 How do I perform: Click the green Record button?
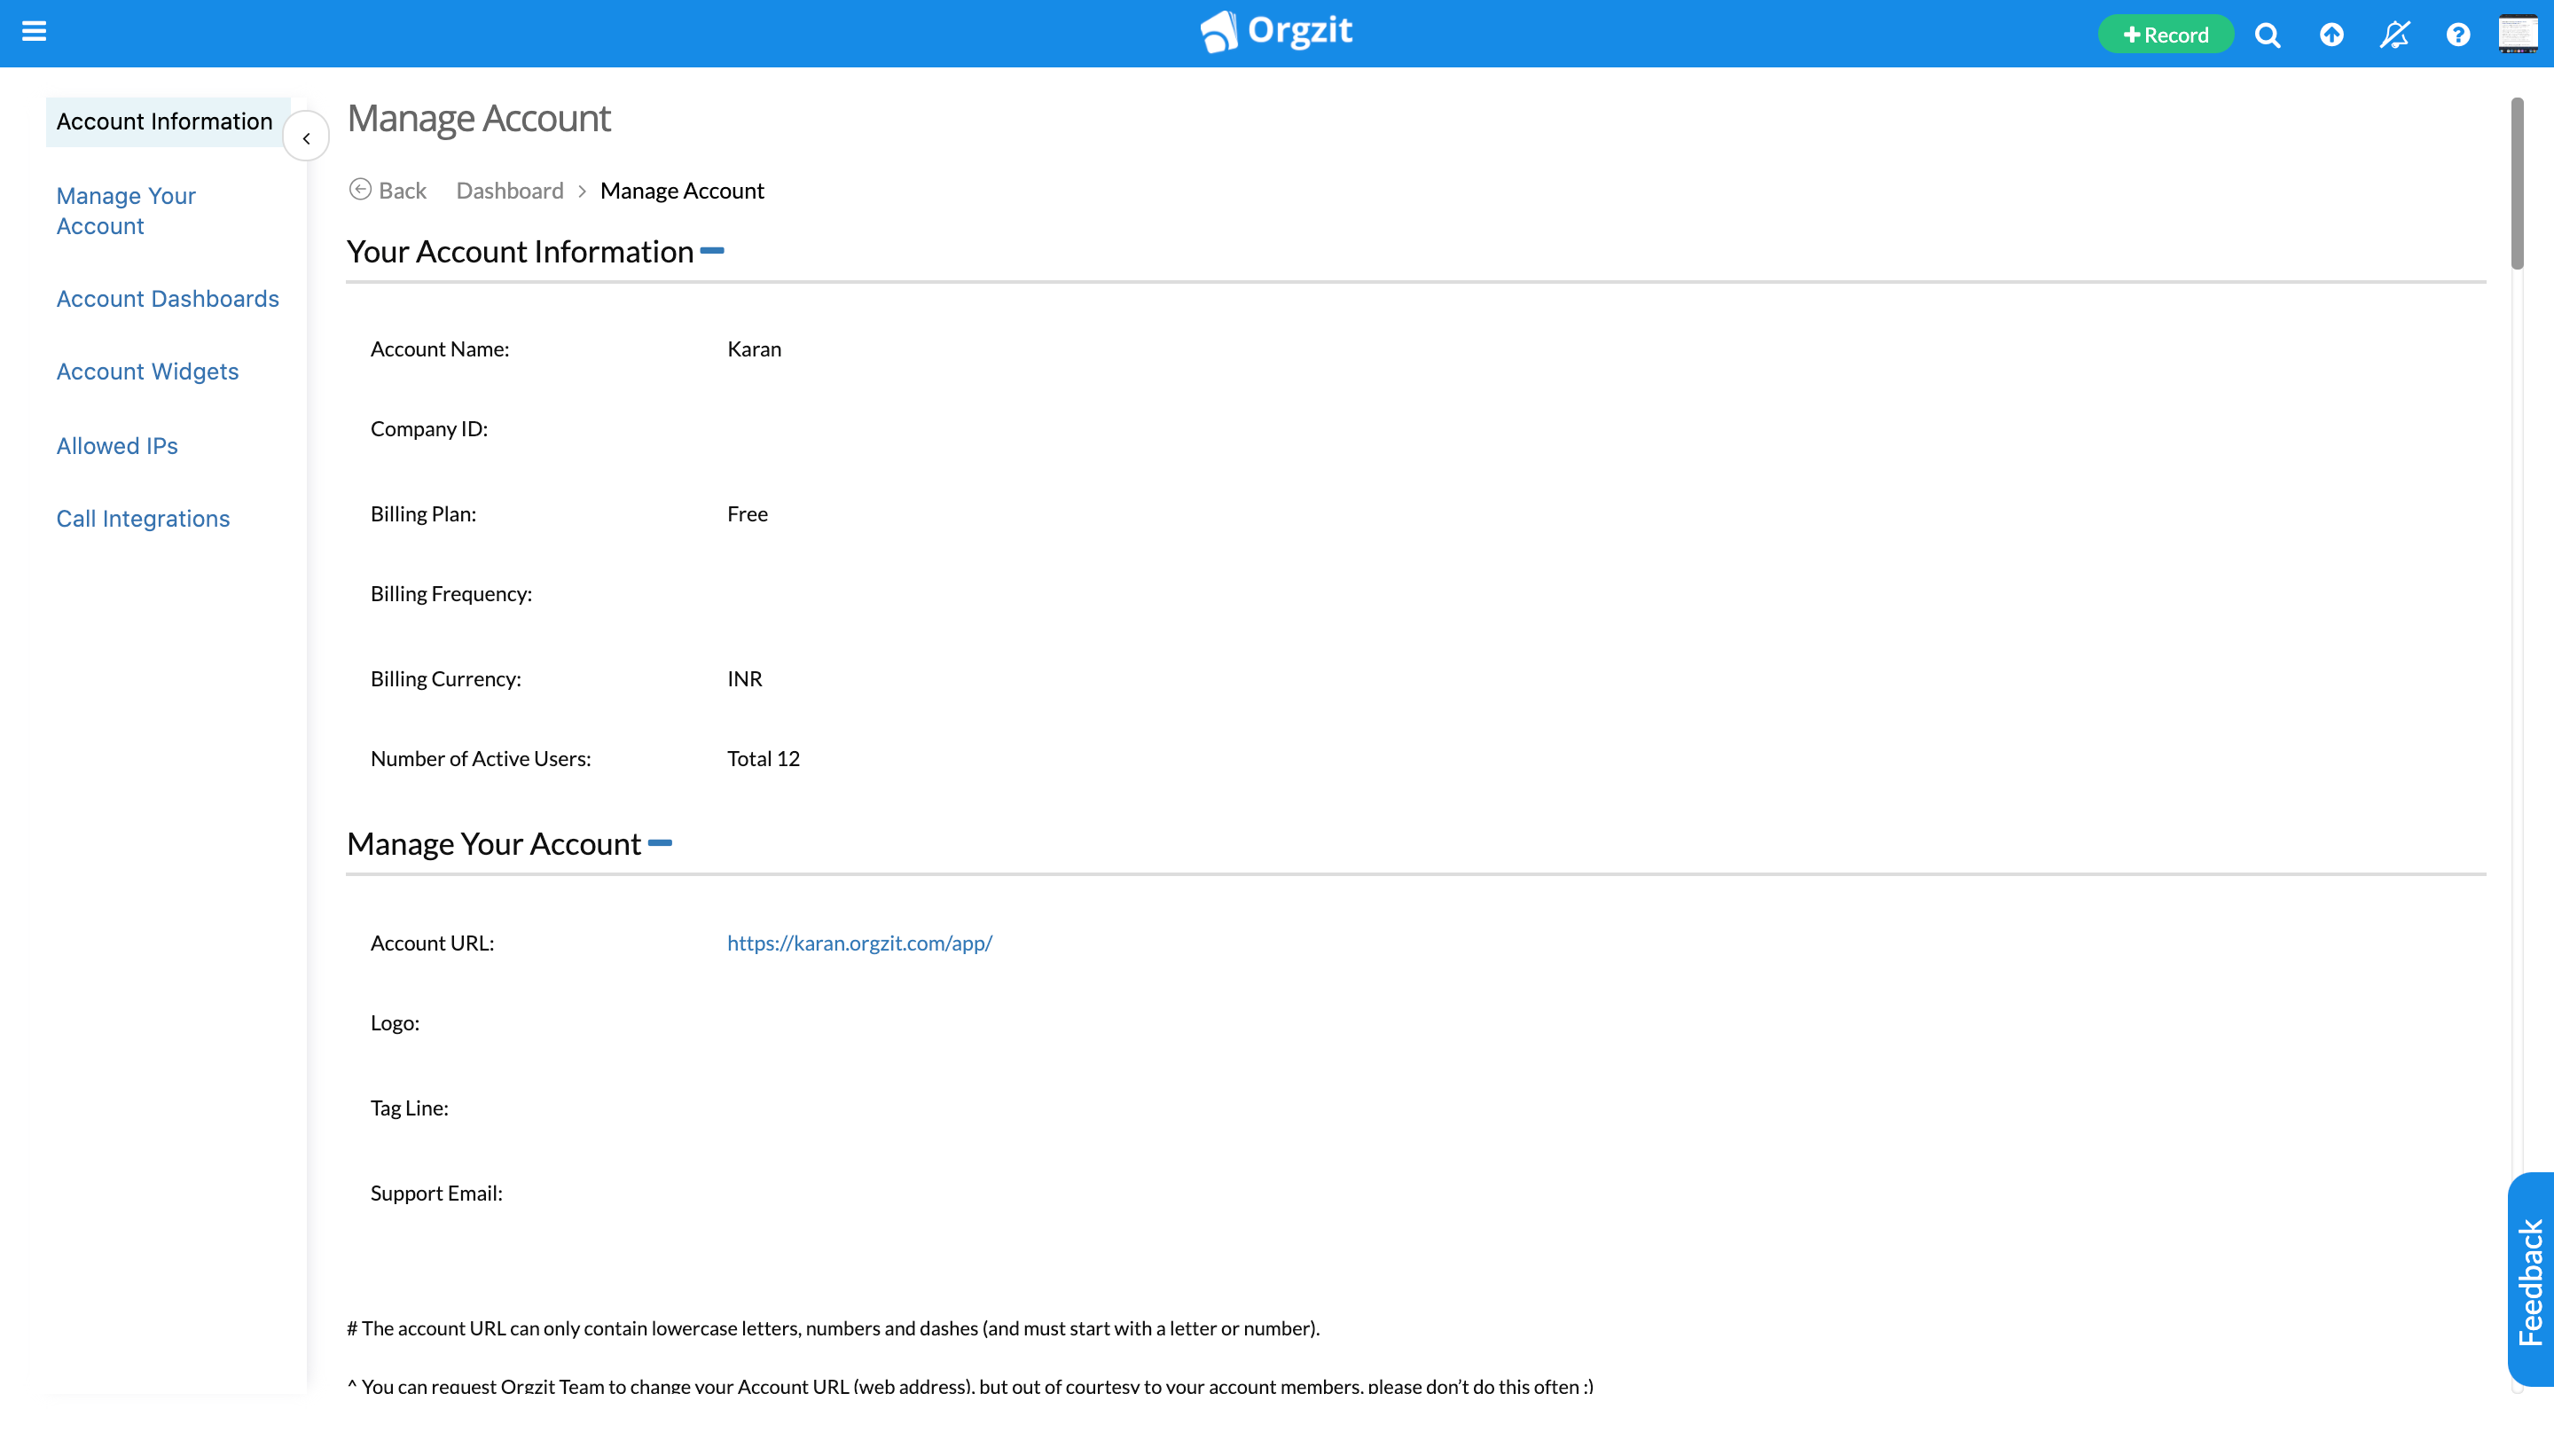[2166, 35]
